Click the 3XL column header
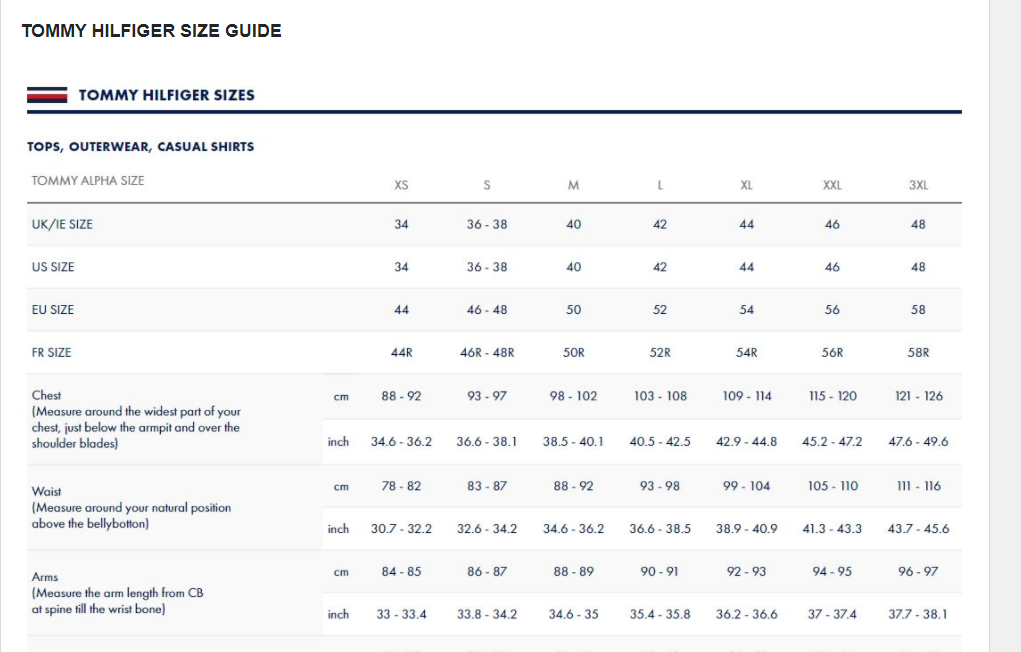The image size is (1021, 652). click(918, 185)
